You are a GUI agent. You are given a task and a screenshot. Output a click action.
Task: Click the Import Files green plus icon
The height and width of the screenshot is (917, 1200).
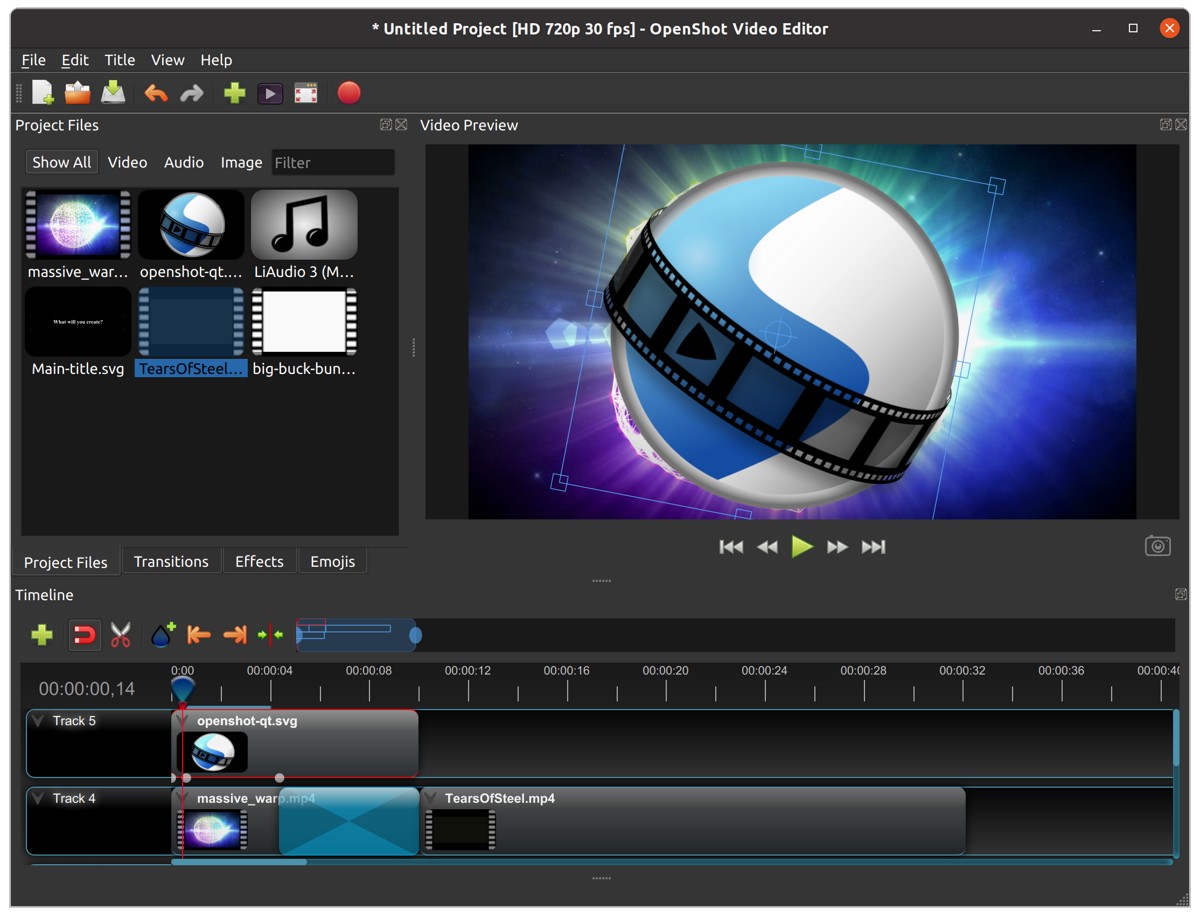[x=233, y=92]
